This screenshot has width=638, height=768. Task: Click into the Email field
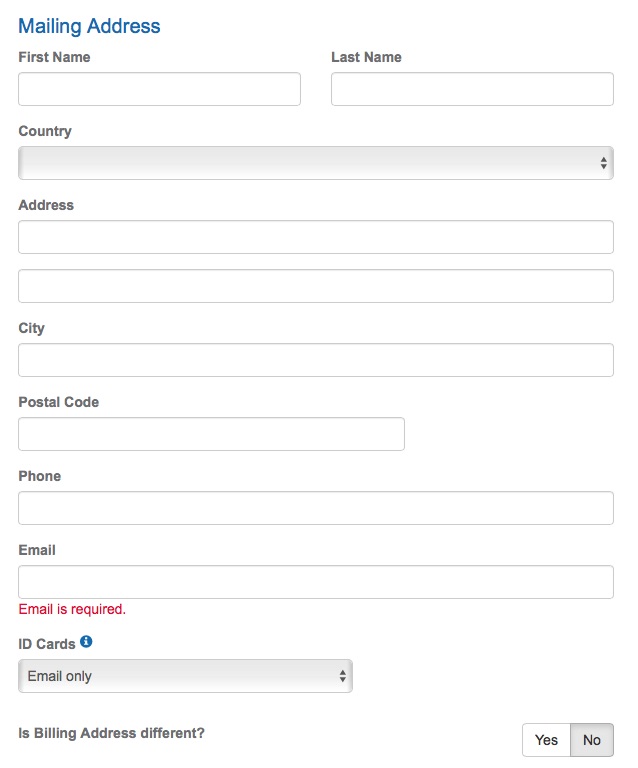pyautogui.click(x=316, y=582)
